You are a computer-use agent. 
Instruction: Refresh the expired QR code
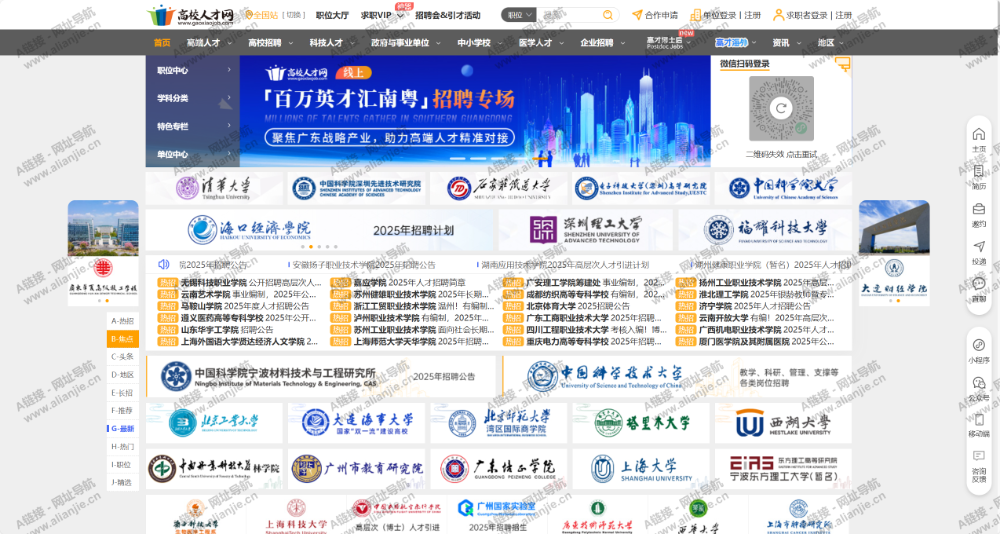pyautogui.click(x=781, y=108)
